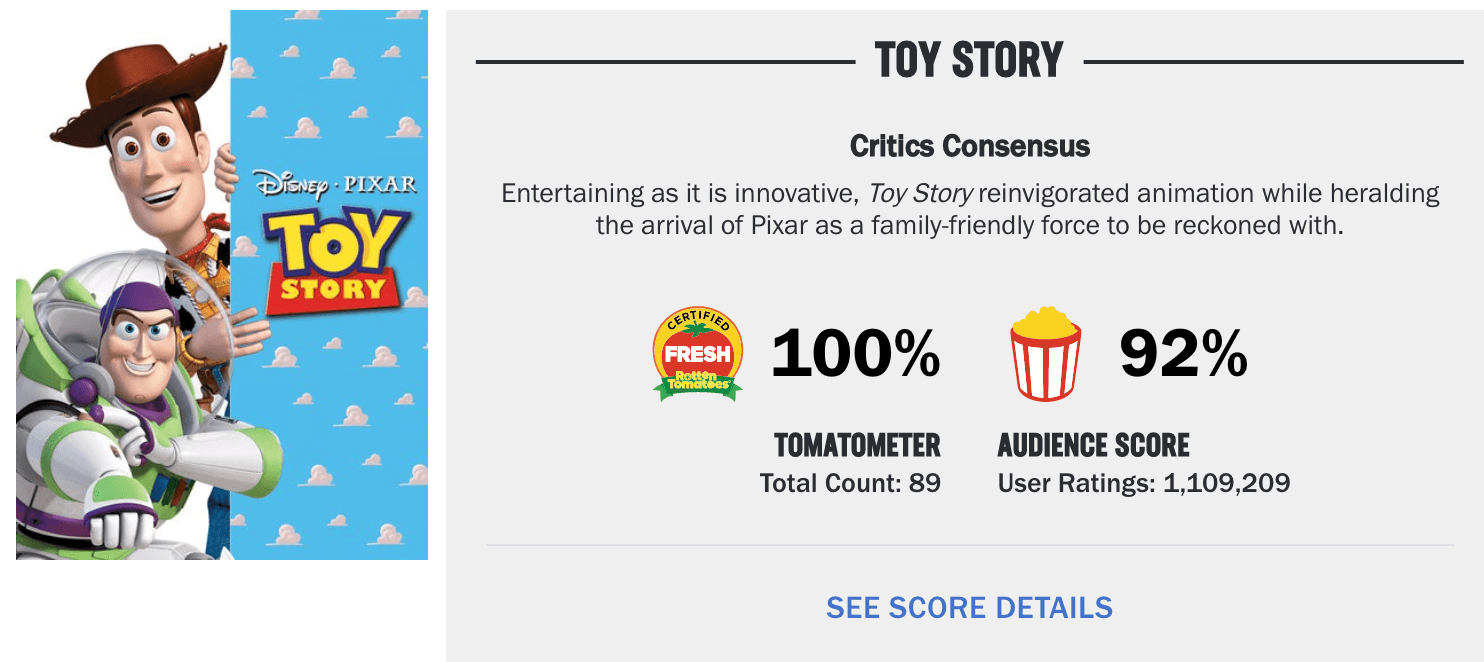Viewport: 1484px width, 662px height.
Task: Open the Toy Story movie poster
Action: [222, 285]
